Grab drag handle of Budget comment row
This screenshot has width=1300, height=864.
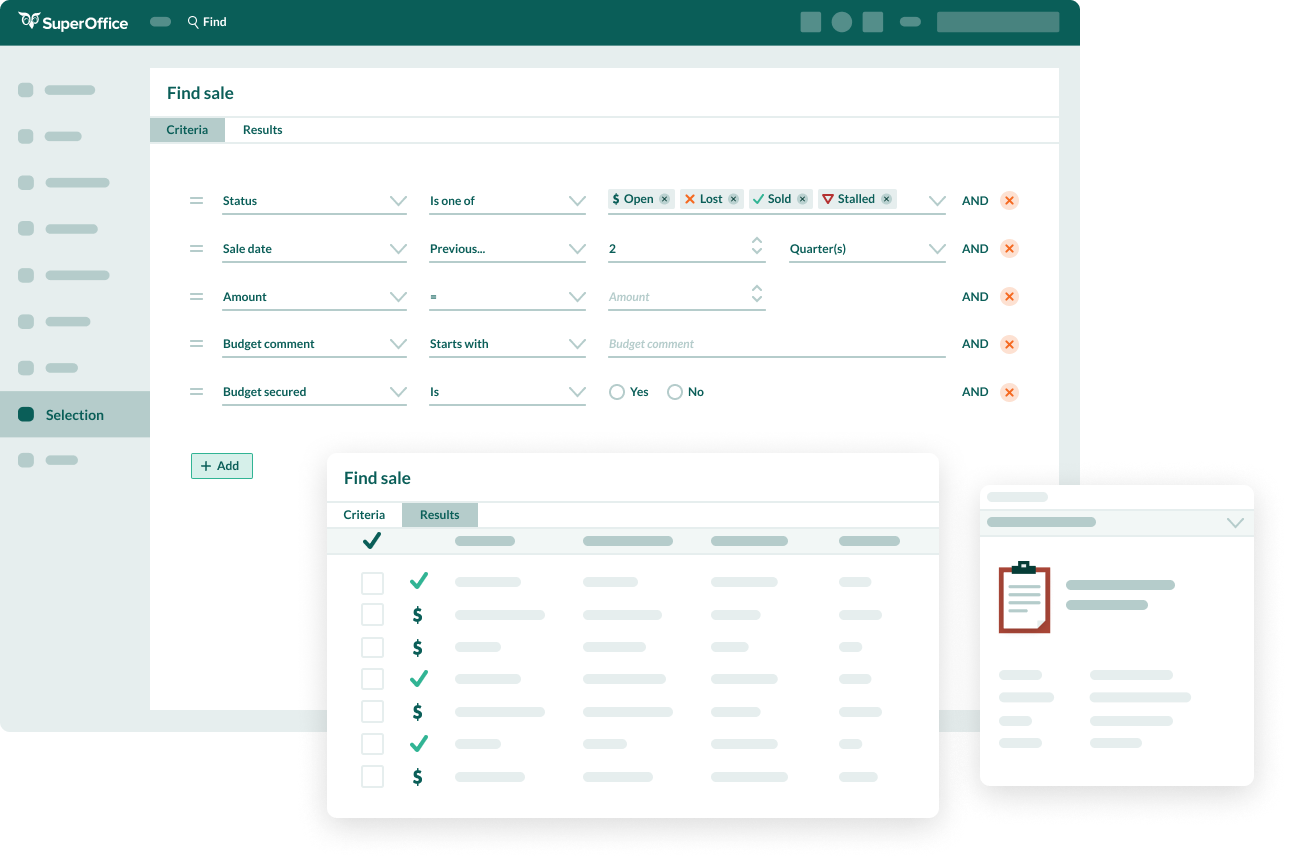point(196,343)
